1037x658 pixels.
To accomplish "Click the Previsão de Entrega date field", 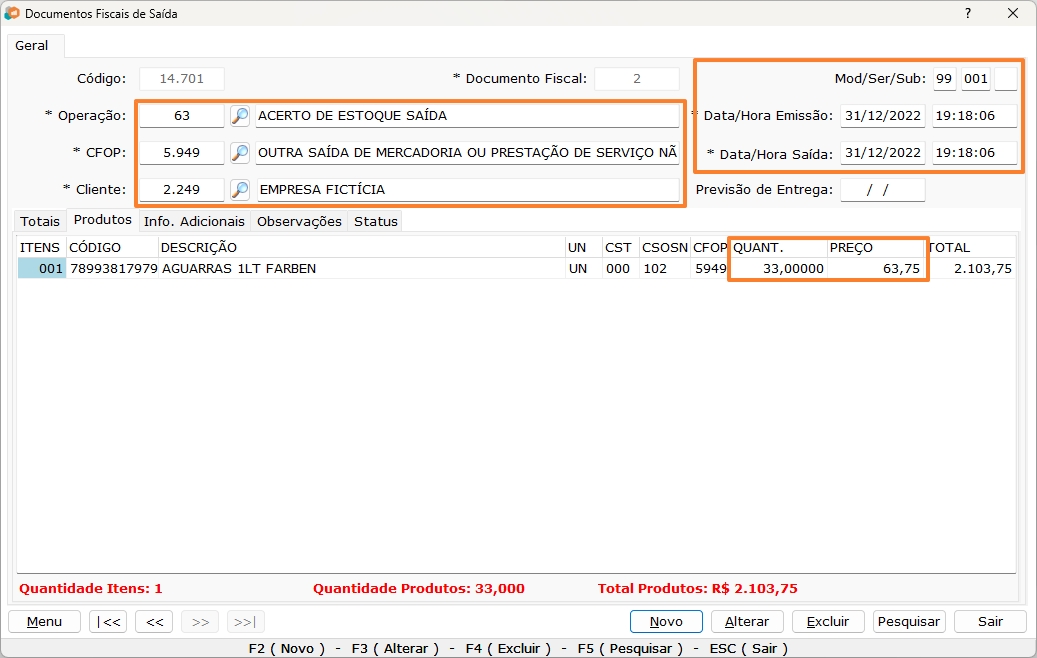I will click(x=882, y=189).
